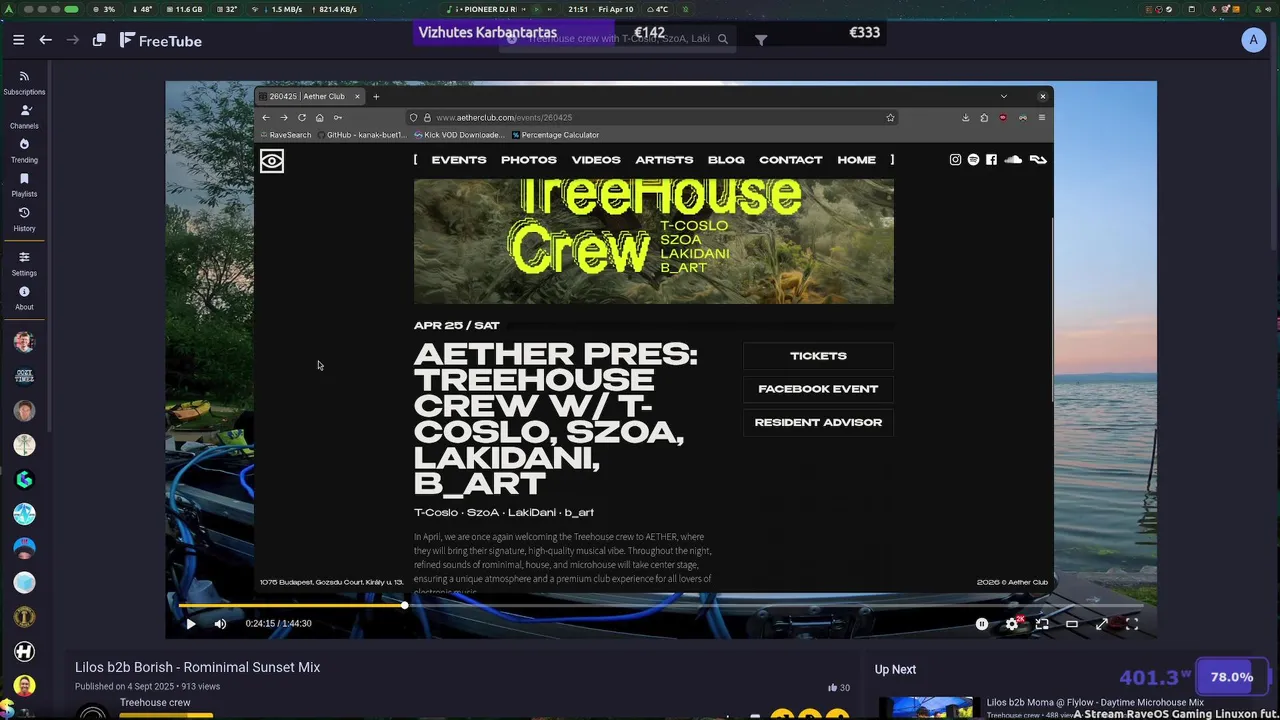Toggle theater mode rectangle icon
Image resolution: width=1280 pixels, height=720 pixels.
1072,624
